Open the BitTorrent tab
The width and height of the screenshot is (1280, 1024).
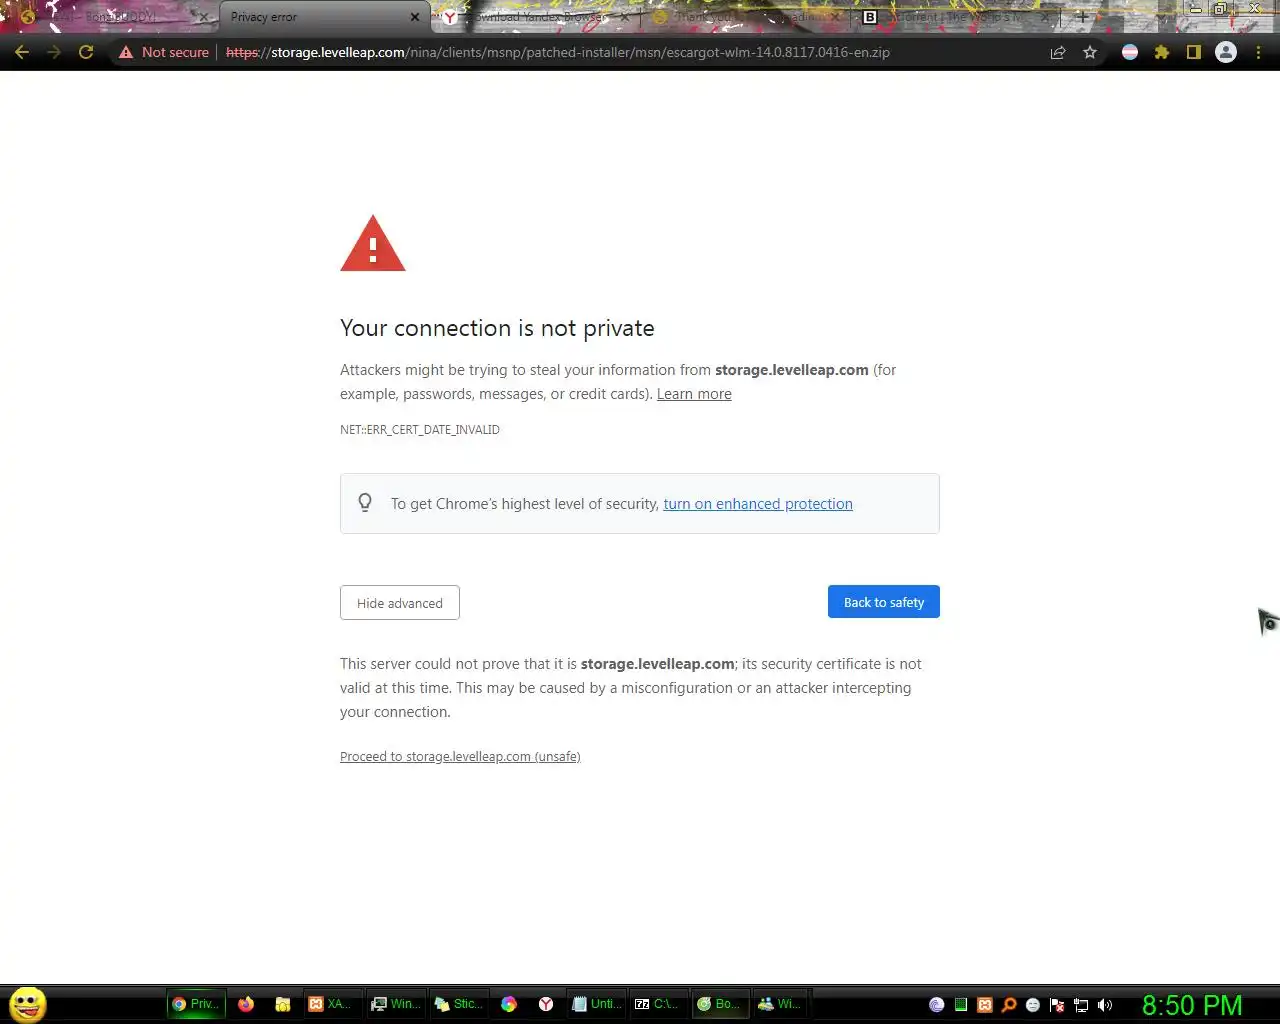click(950, 17)
